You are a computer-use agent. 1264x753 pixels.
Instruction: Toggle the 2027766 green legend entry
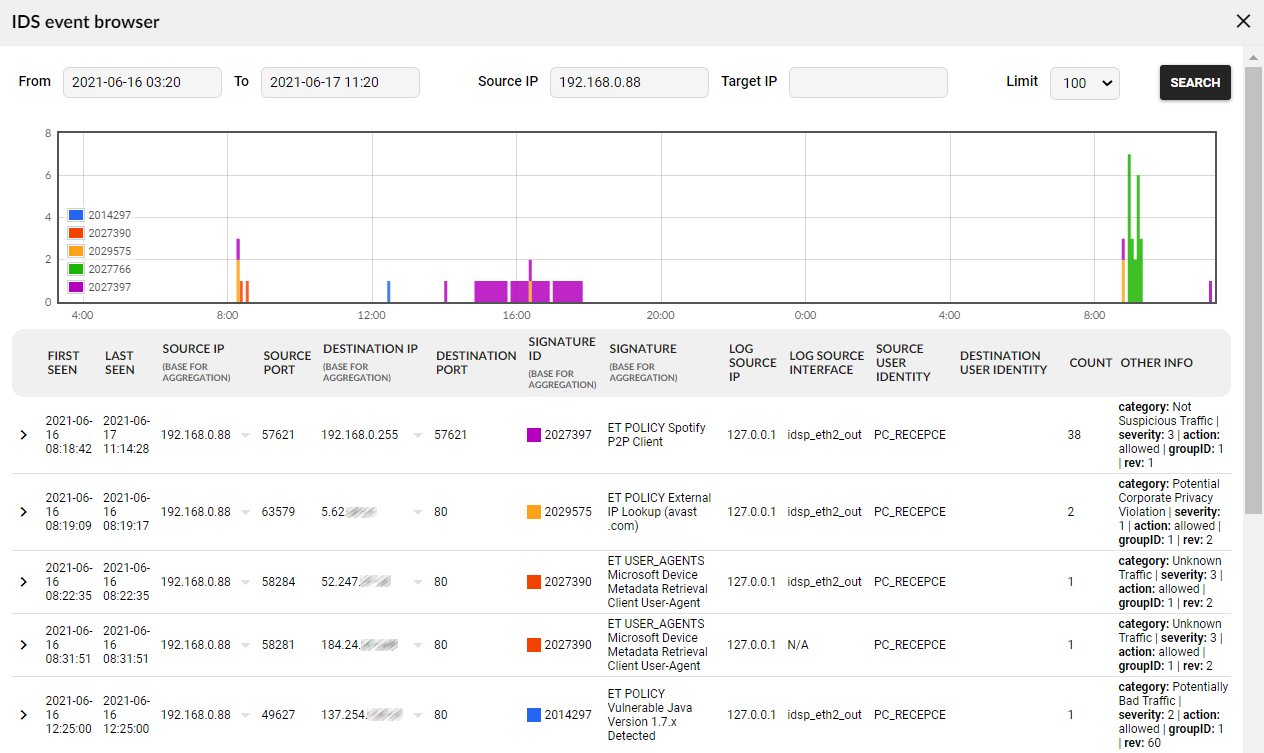pyautogui.click(x=76, y=269)
